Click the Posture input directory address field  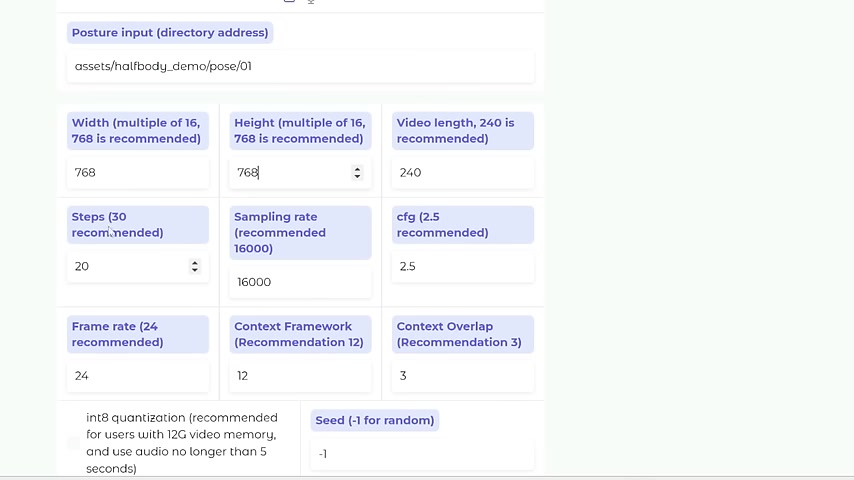pos(301,66)
